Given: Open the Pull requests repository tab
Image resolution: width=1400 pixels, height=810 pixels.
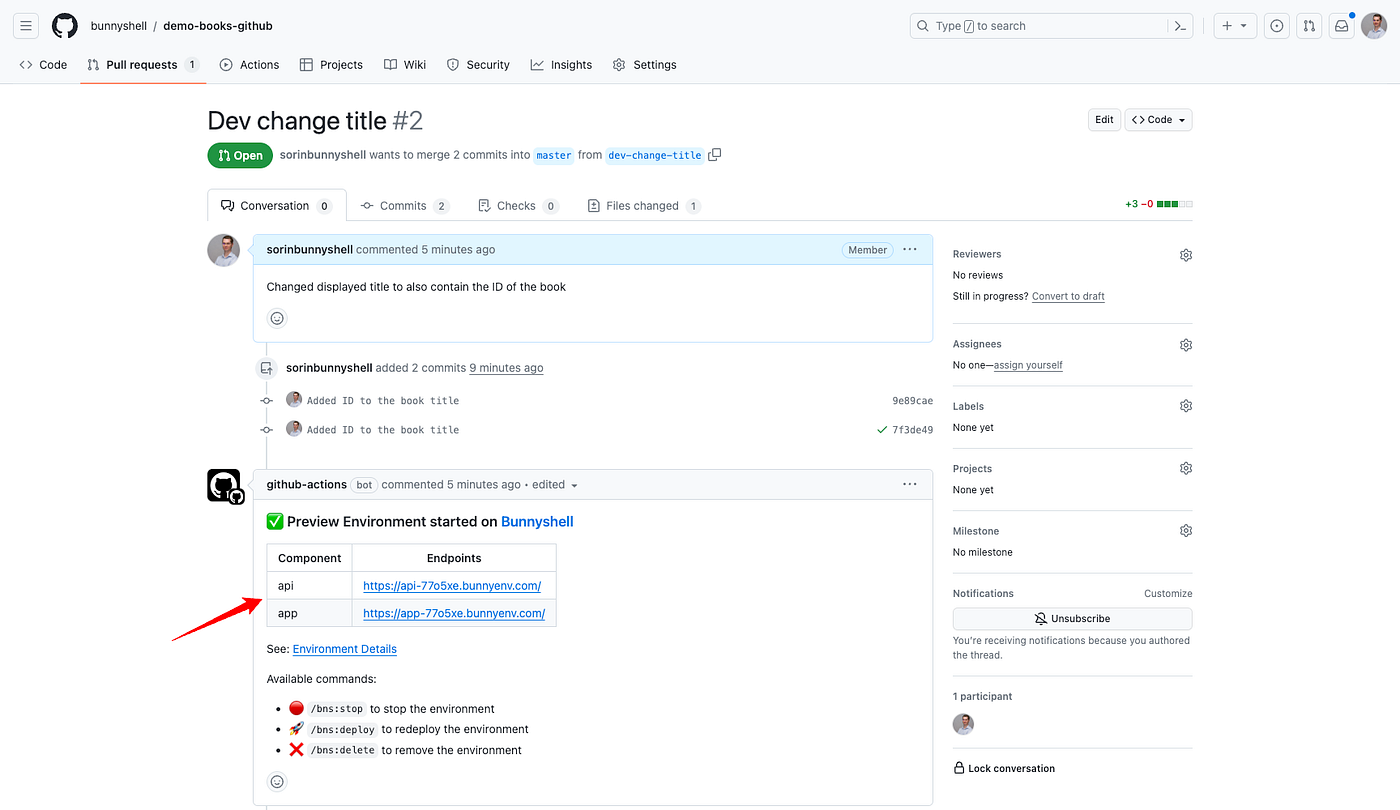Looking at the screenshot, I should click(x=142, y=65).
